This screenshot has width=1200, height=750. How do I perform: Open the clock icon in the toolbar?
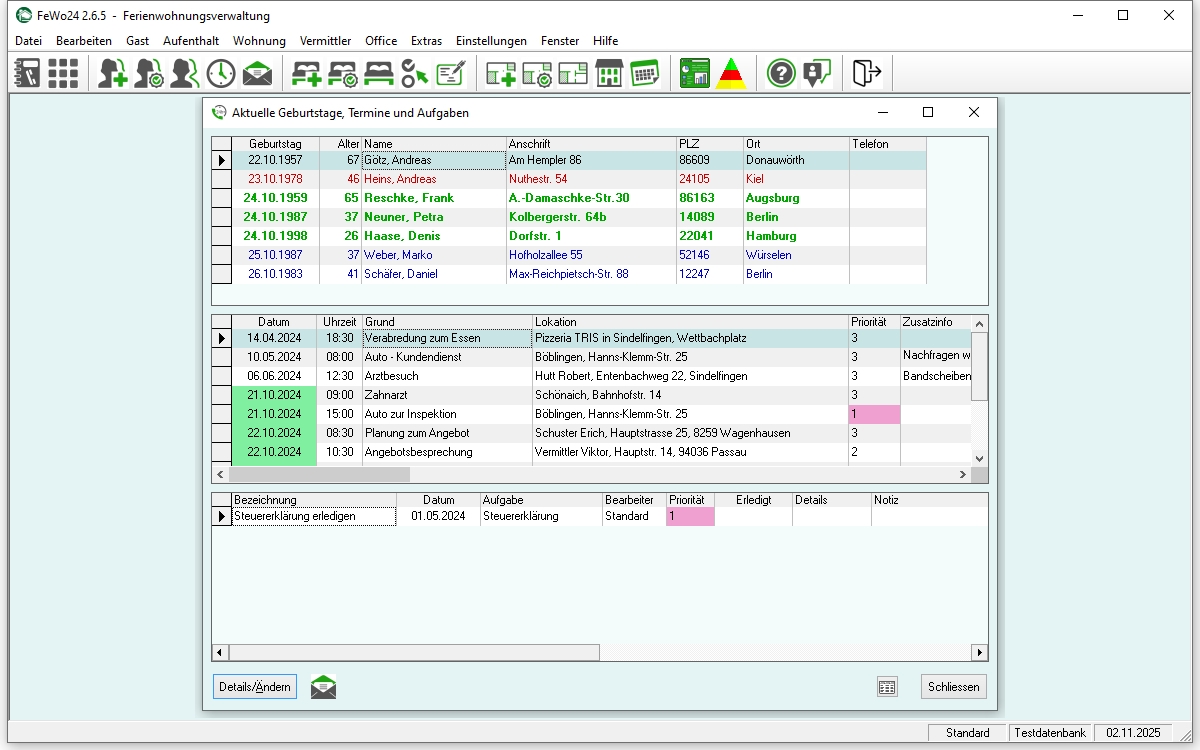(x=221, y=73)
